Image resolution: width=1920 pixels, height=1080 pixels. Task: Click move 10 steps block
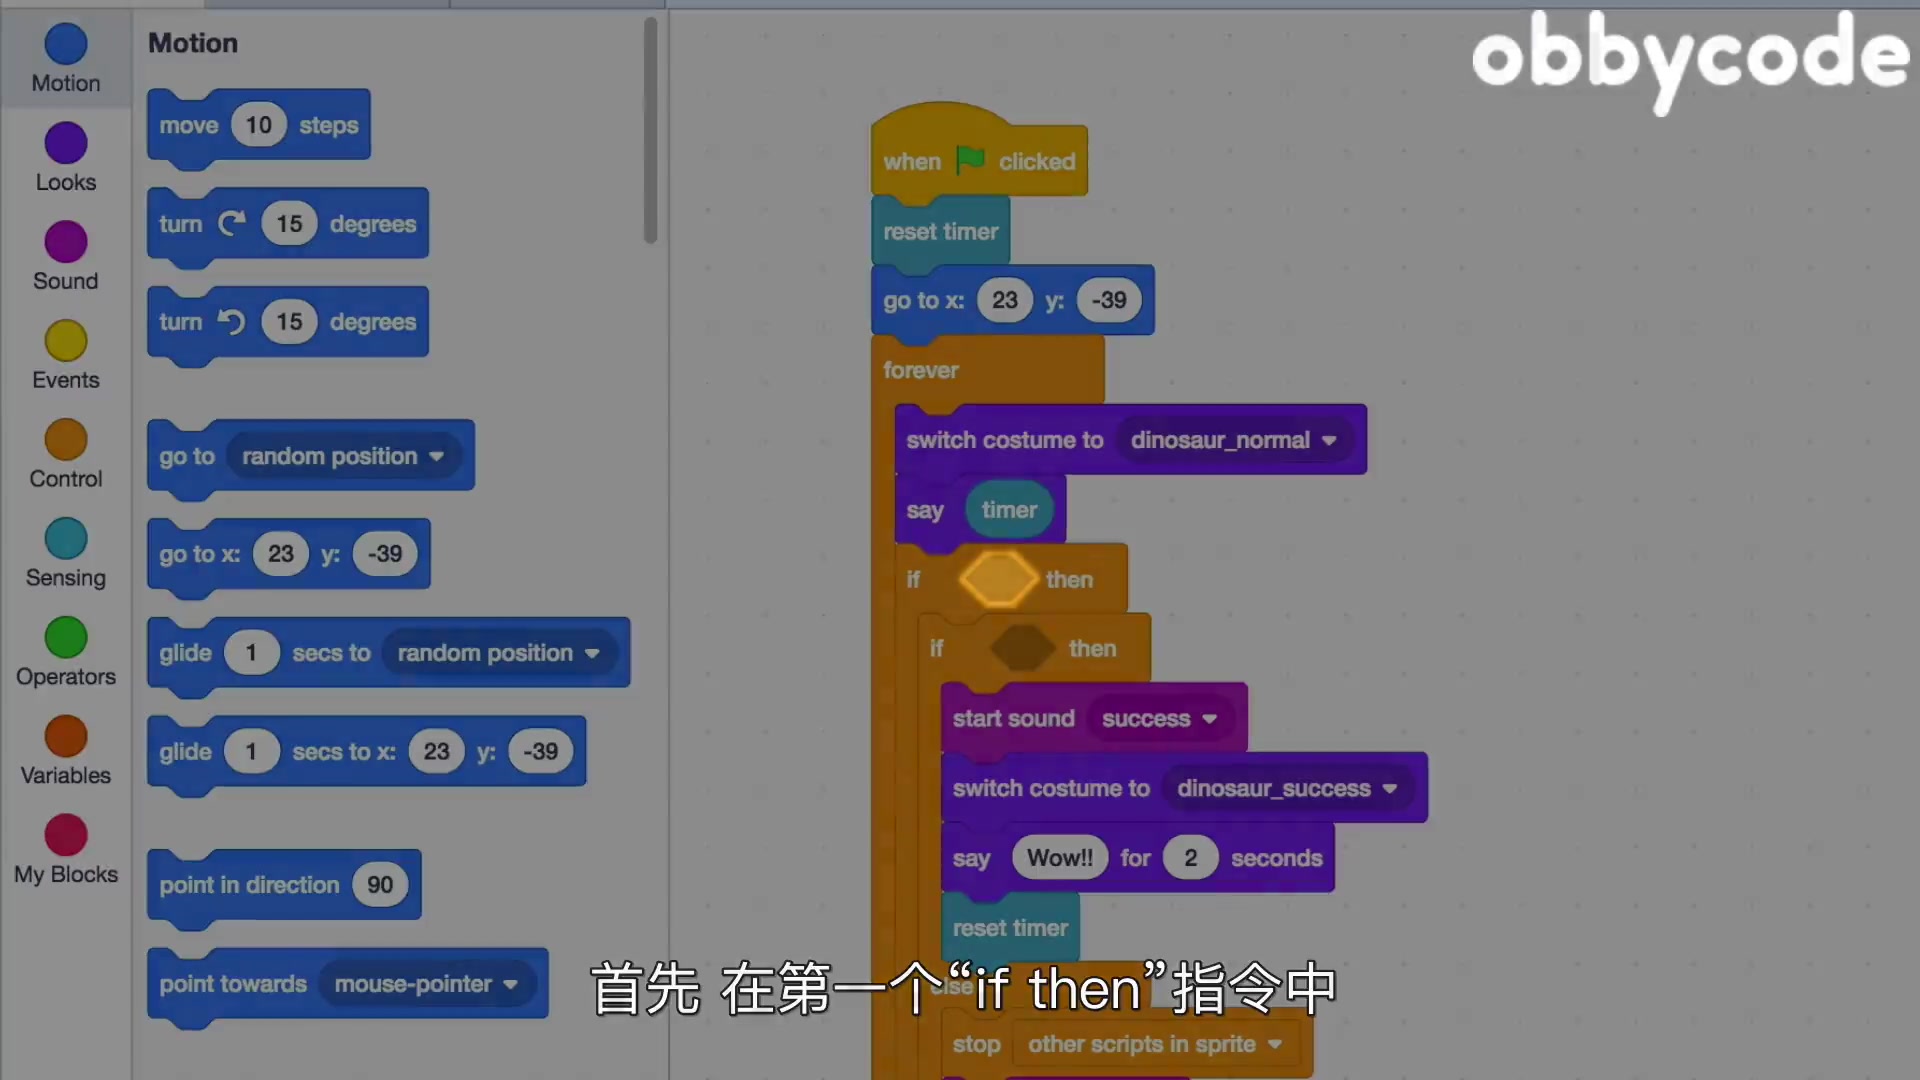tap(260, 125)
